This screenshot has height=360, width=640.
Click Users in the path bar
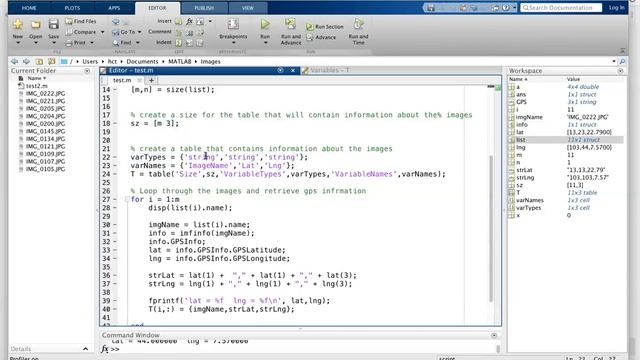[90, 61]
